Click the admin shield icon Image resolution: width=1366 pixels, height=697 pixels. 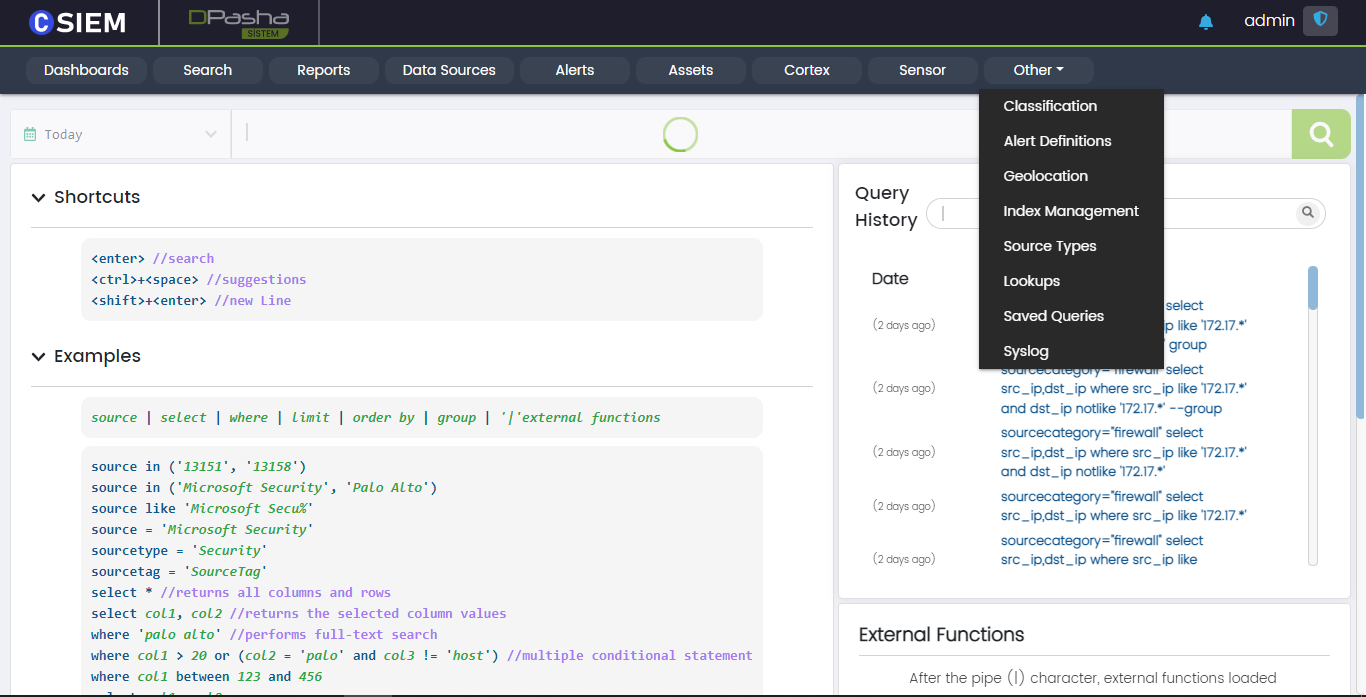click(x=1320, y=21)
